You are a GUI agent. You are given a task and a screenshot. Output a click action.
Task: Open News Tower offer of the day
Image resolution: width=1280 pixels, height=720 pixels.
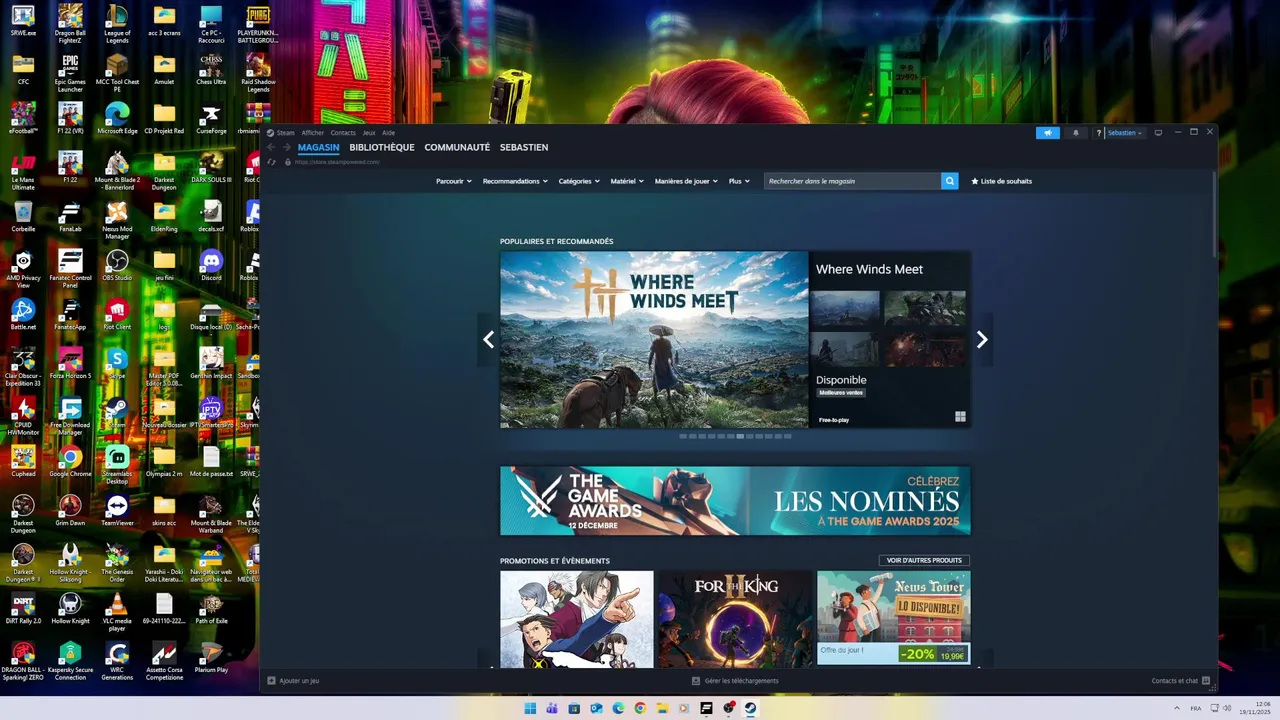[893, 619]
